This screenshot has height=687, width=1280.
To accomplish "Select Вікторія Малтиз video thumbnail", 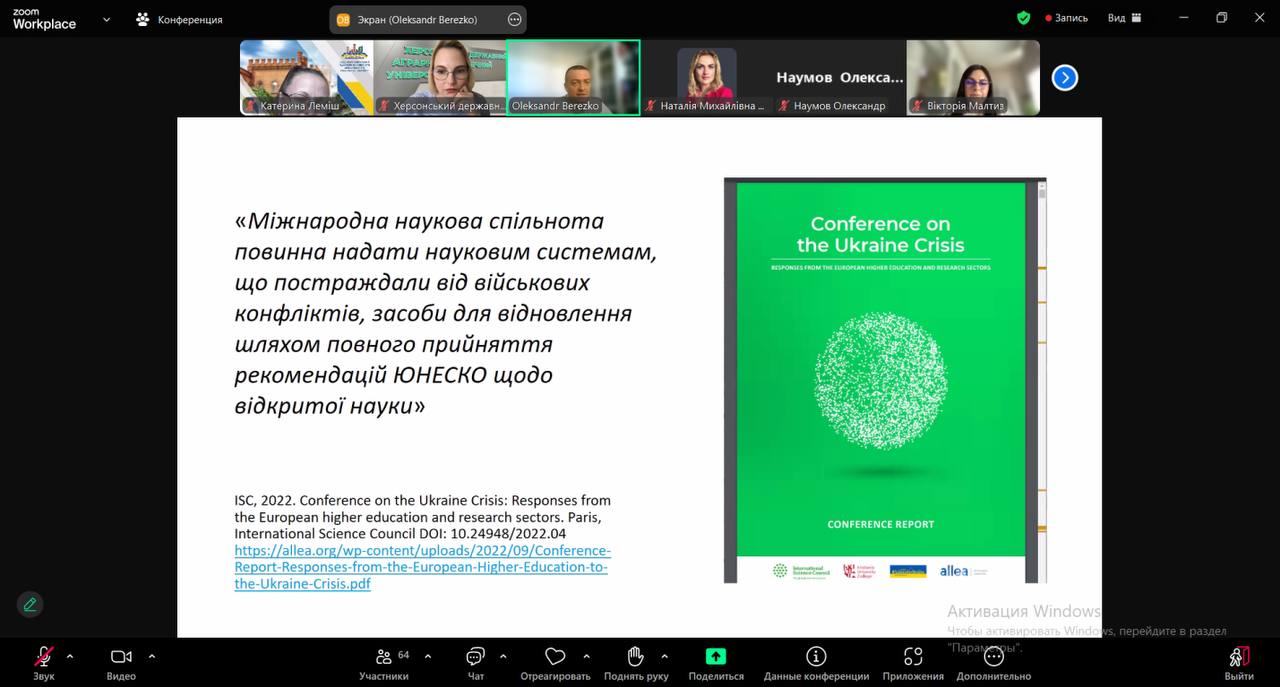I will [x=973, y=78].
